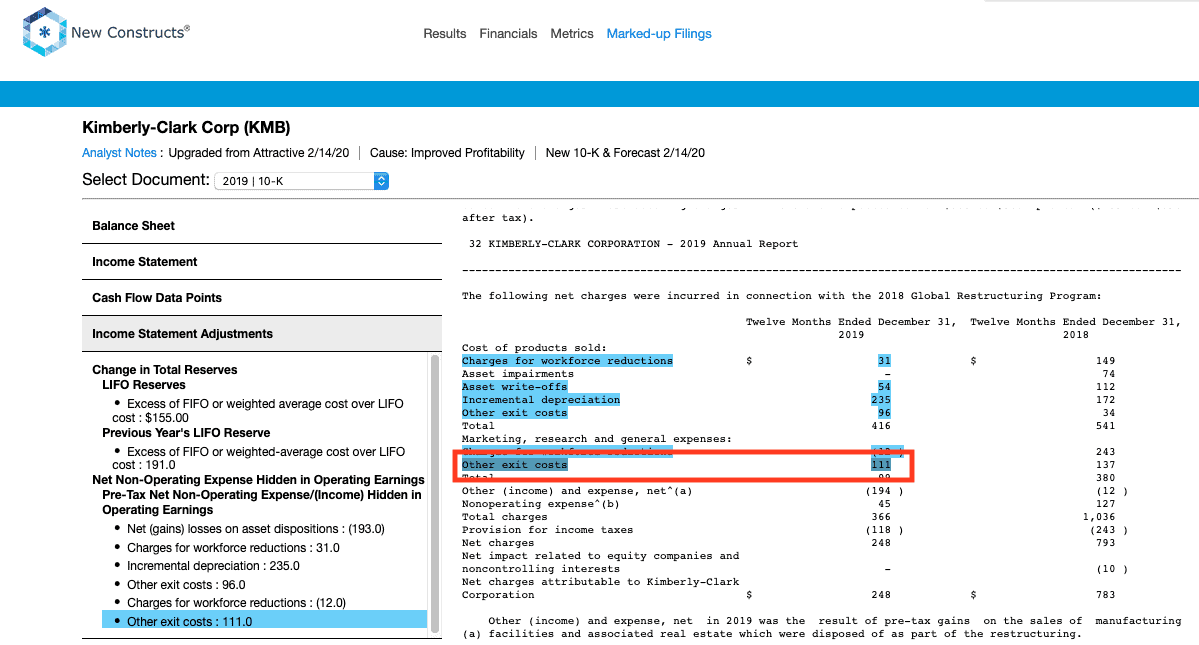Open the Select Document dropdown showing 2019 | 10-K
Screen dimensions: 1199x645
(x=301, y=181)
